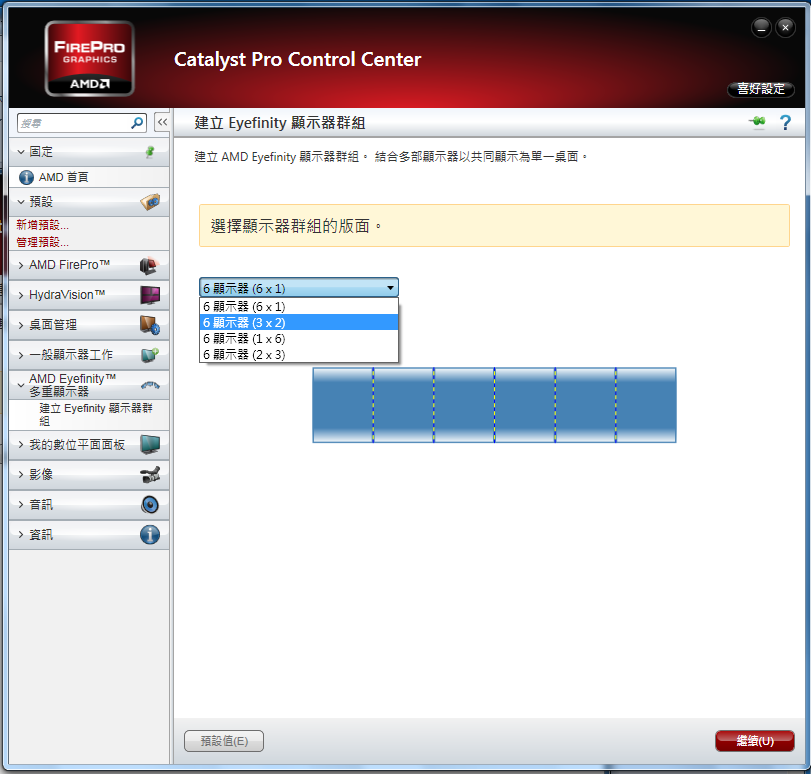The height and width of the screenshot is (774, 811).
Task: Click the 影像 video camera icon
Action: 150,474
